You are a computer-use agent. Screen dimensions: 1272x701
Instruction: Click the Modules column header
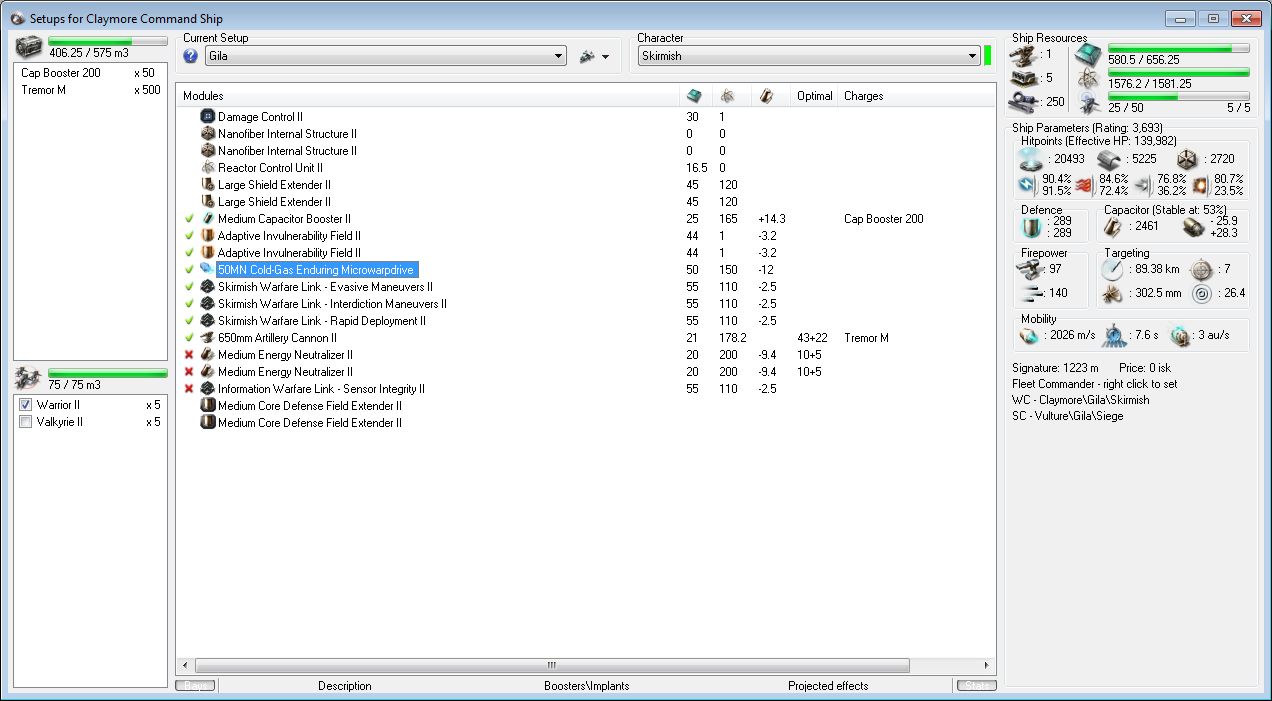click(428, 96)
